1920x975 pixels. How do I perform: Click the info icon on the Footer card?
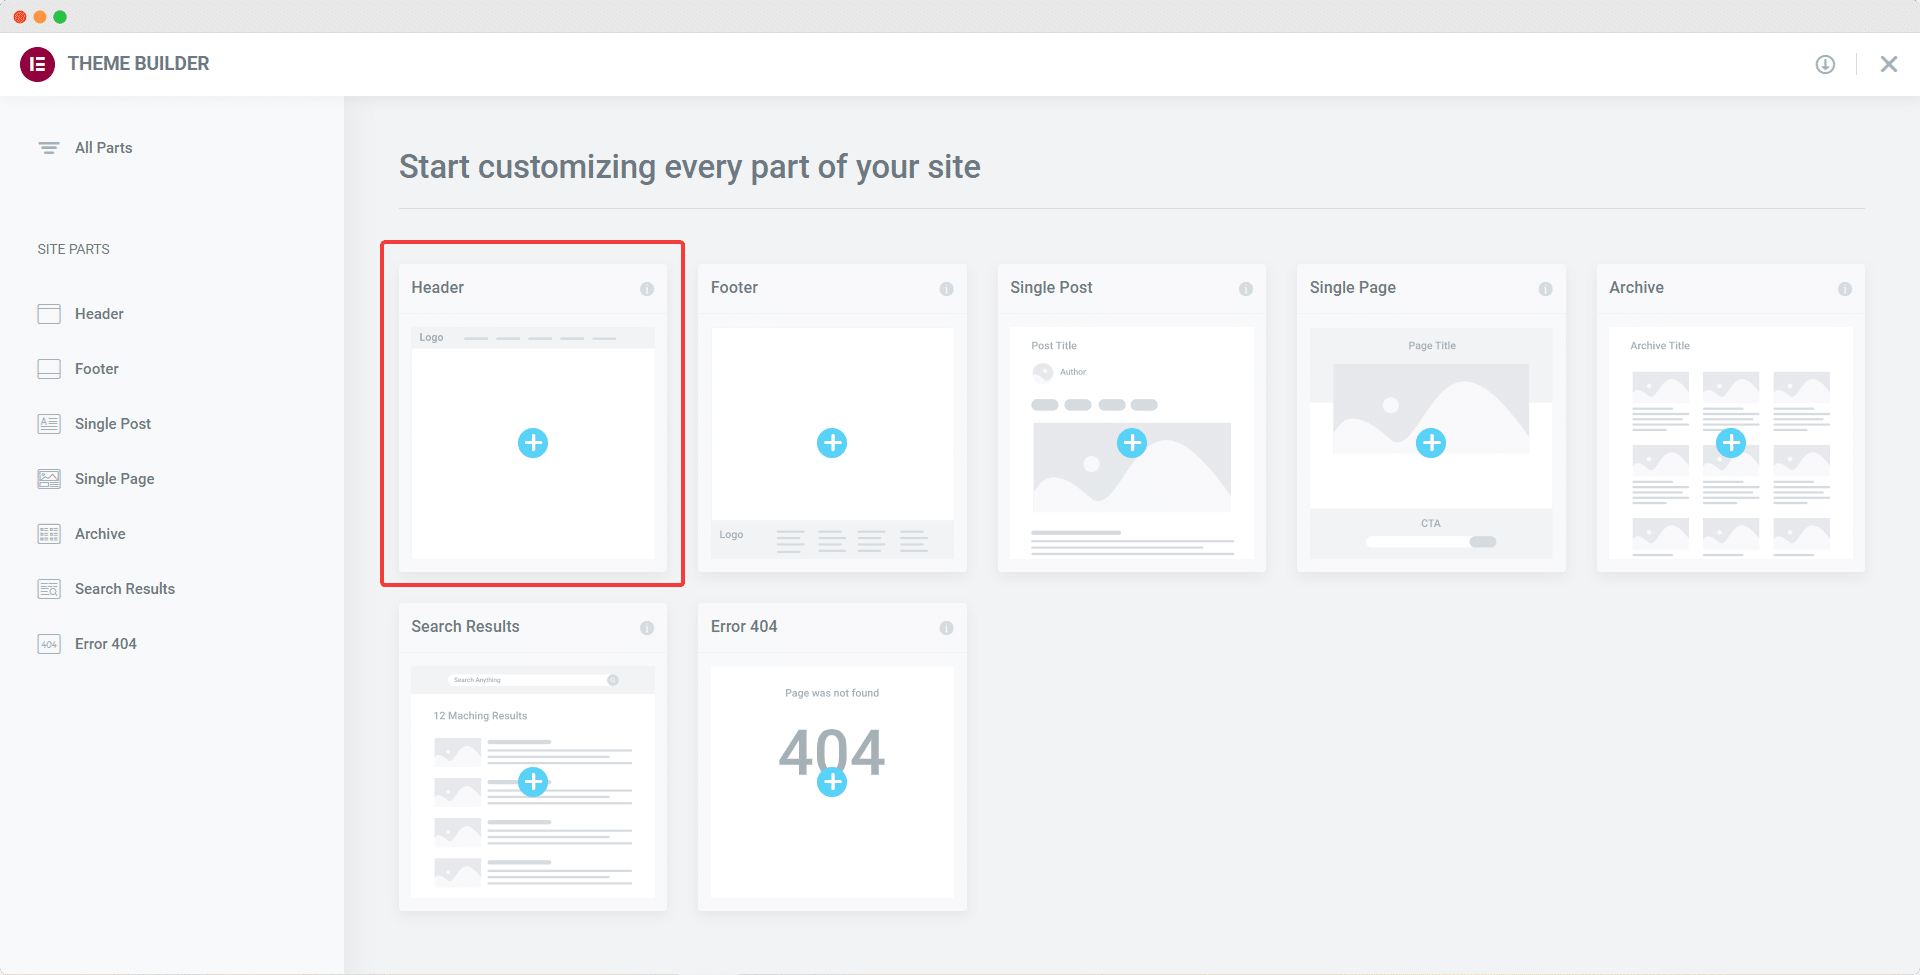pyautogui.click(x=946, y=288)
